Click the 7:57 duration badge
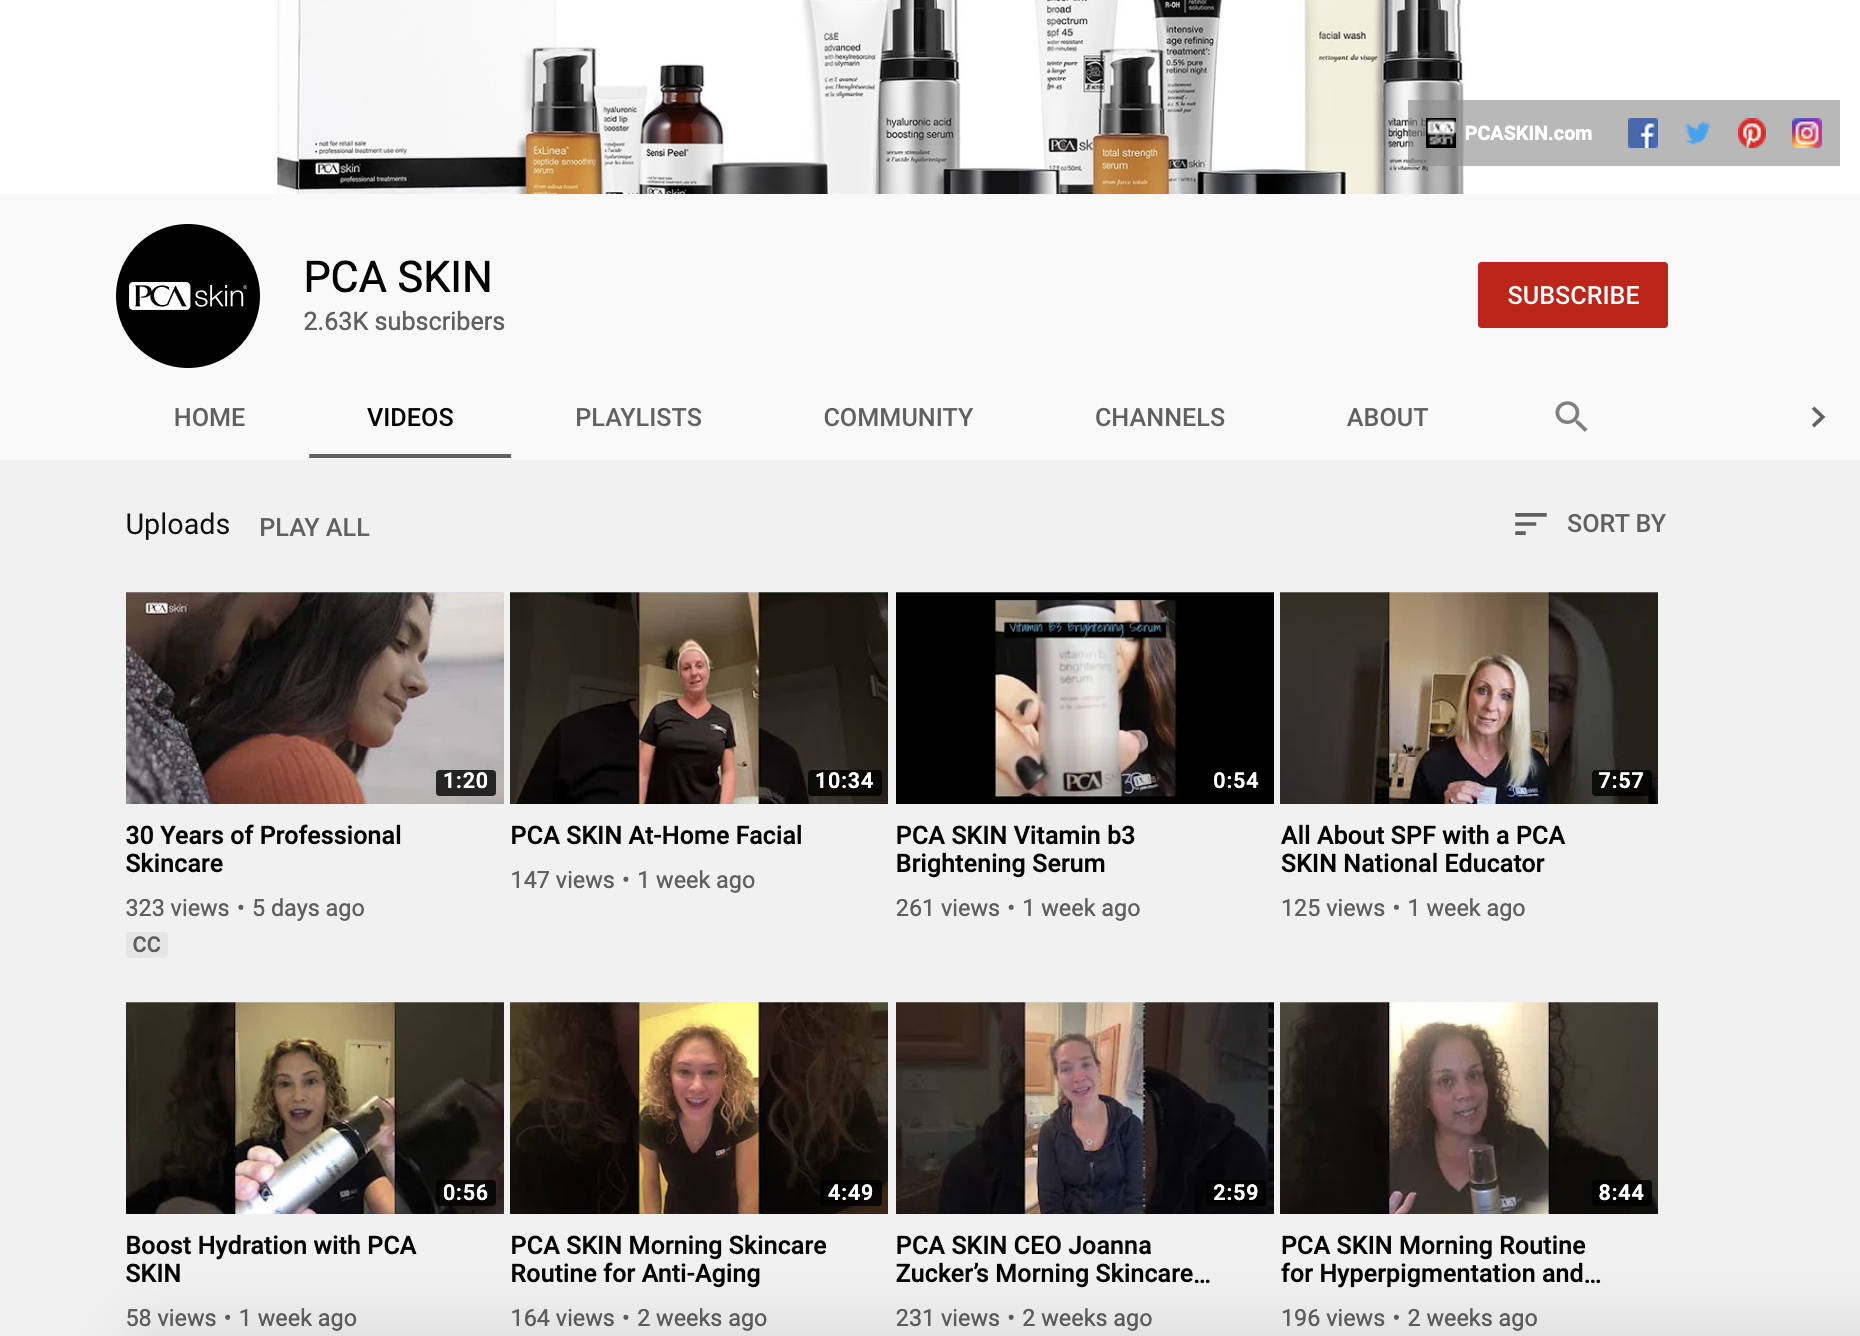Screen dimensions: 1860x1336 click(x=1620, y=781)
